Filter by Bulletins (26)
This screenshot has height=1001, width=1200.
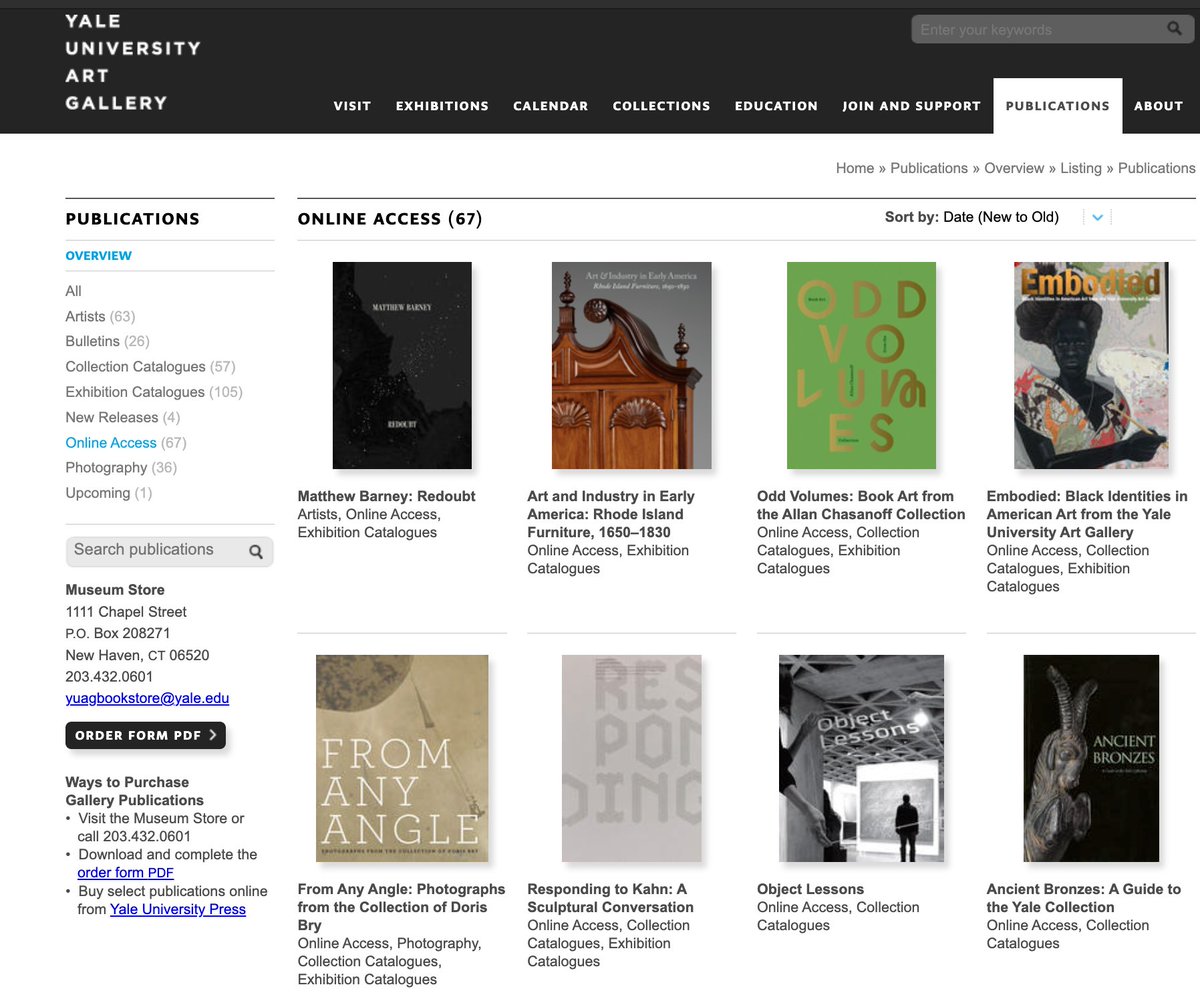point(107,341)
